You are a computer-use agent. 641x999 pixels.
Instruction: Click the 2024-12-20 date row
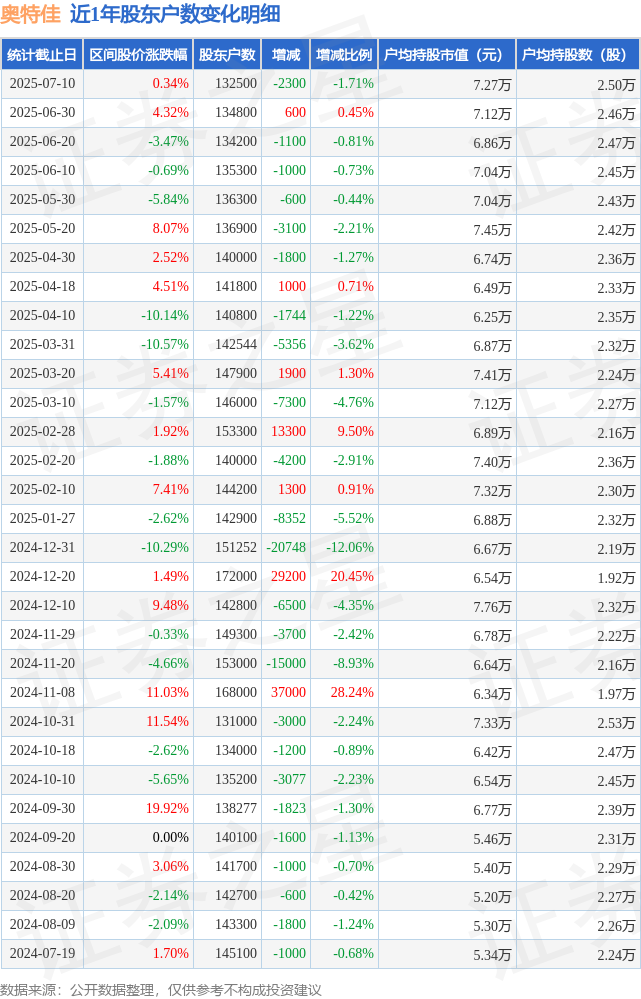coord(320,577)
